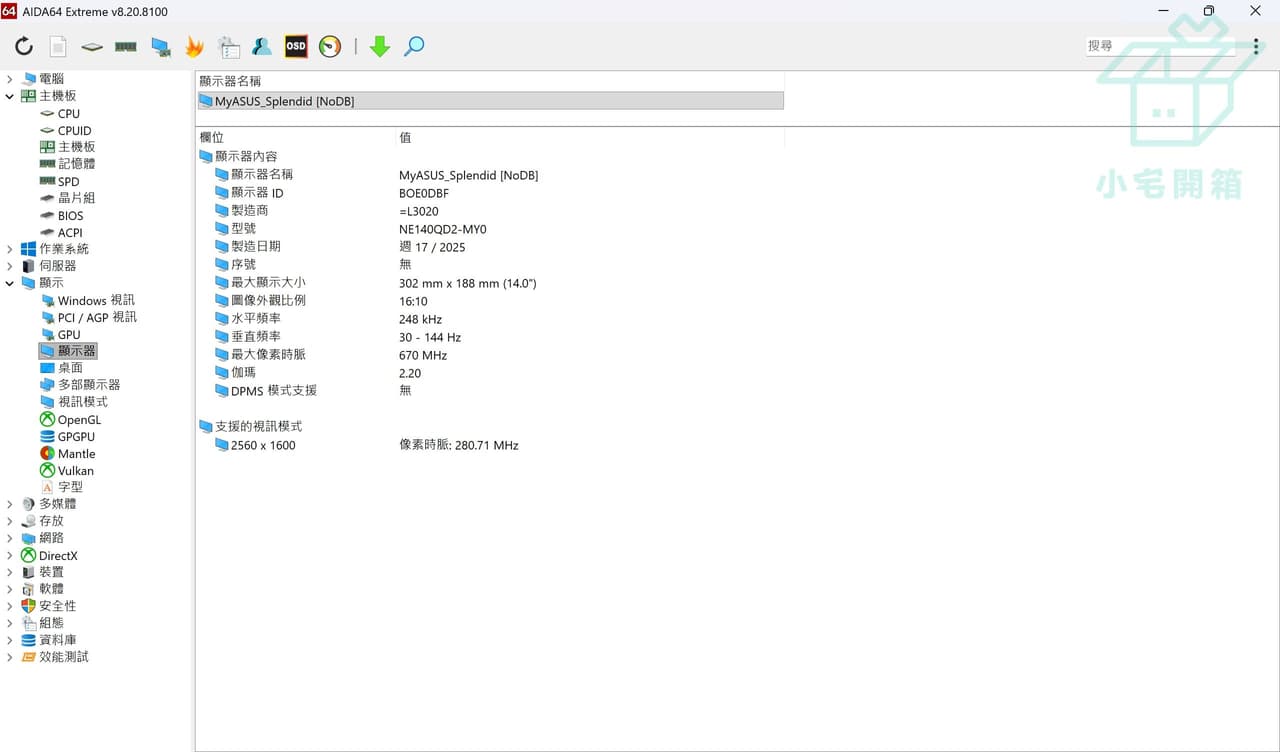Image resolution: width=1280 pixels, height=752 pixels.
Task: Expand the 多媒體 tree node
Action: coord(10,504)
